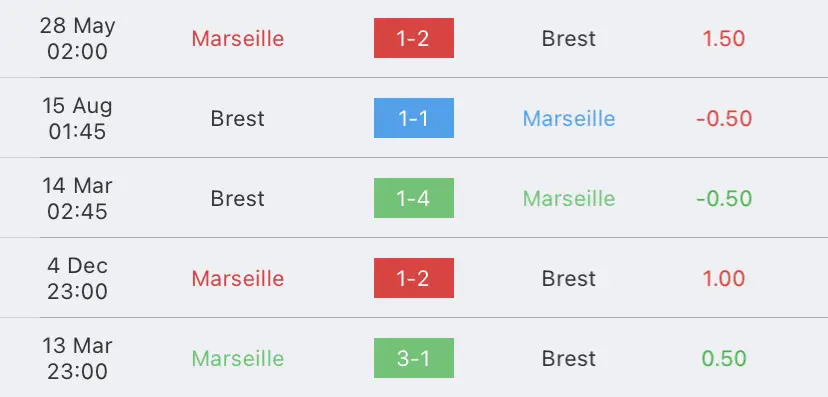
Task: Open Marseille team link in 28 May row
Action: pos(238,39)
